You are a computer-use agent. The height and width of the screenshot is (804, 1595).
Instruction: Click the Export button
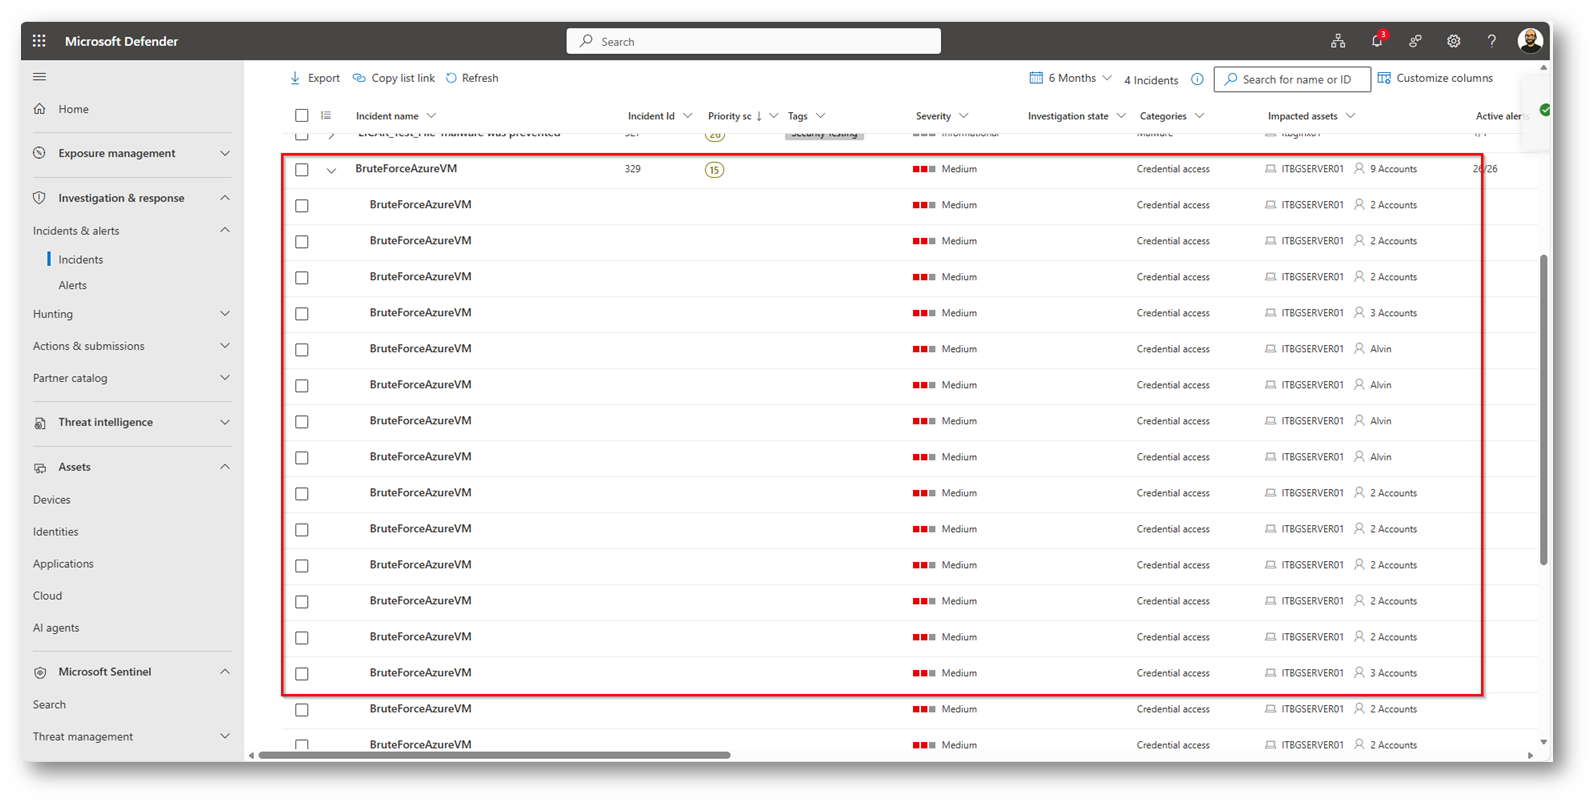[x=314, y=78]
